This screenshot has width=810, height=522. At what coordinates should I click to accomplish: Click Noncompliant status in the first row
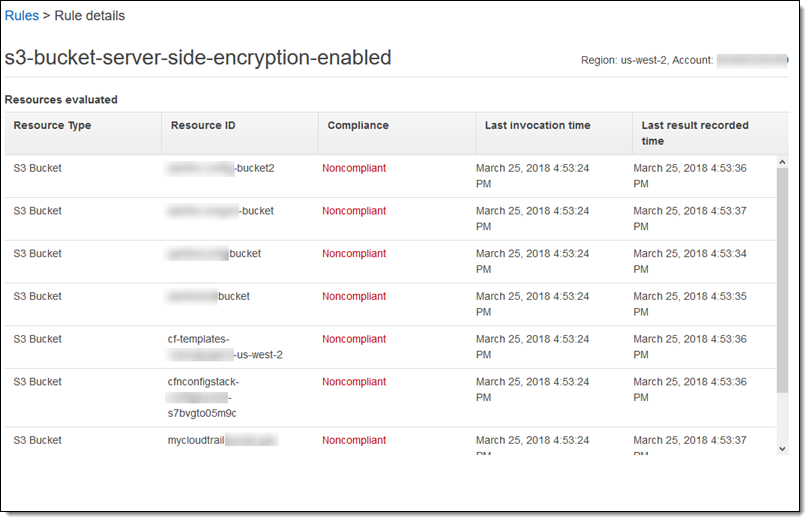pyautogui.click(x=354, y=168)
